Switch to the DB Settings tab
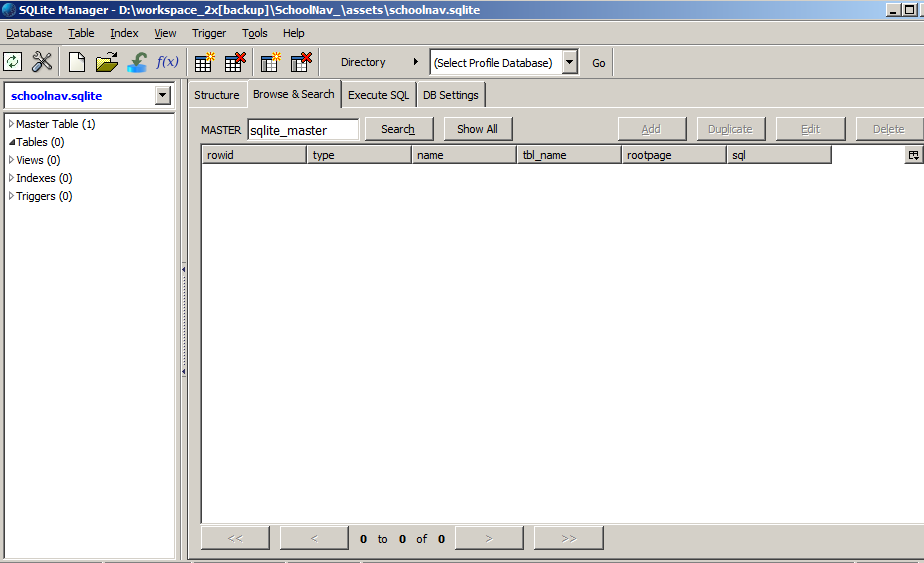This screenshot has height=563, width=924. pyautogui.click(x=451, y=95)
